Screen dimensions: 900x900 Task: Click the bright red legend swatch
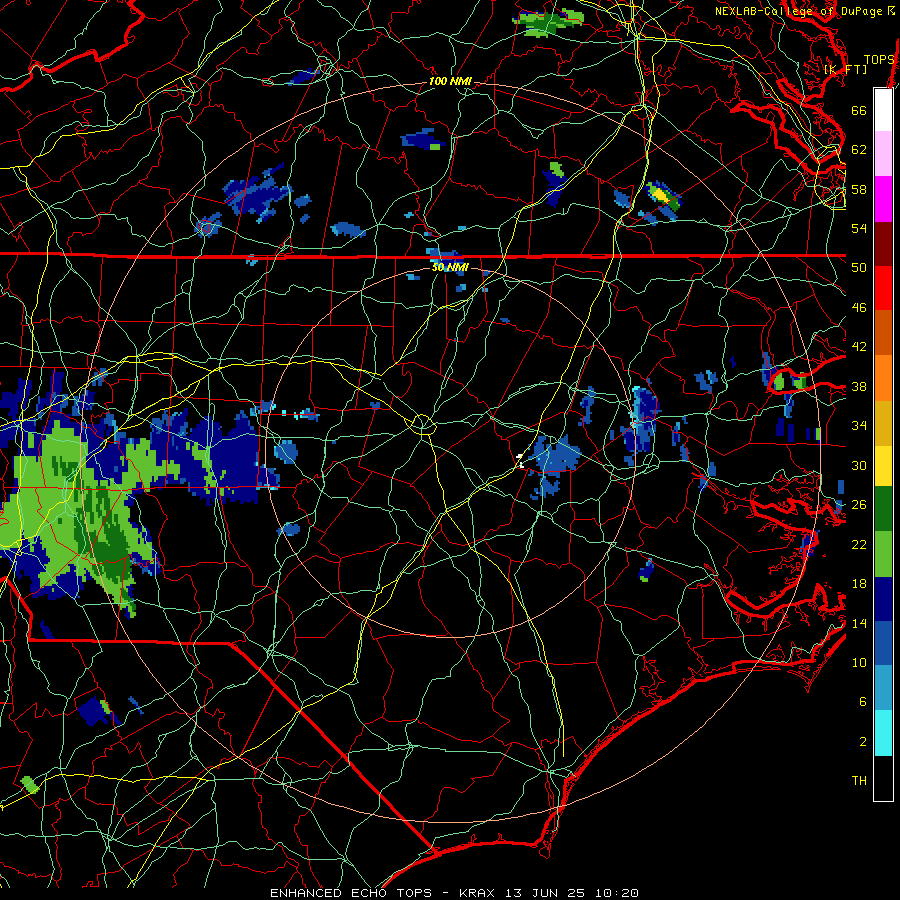883,288
